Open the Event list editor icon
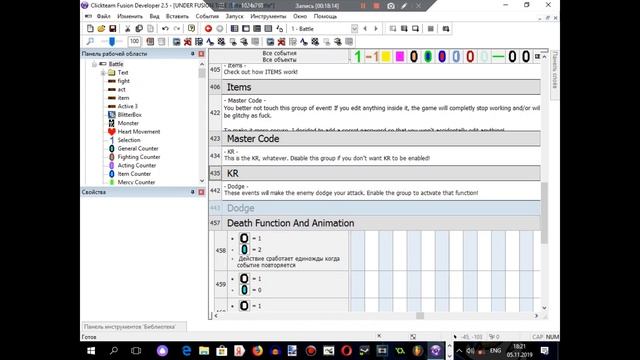 point(268,29)
